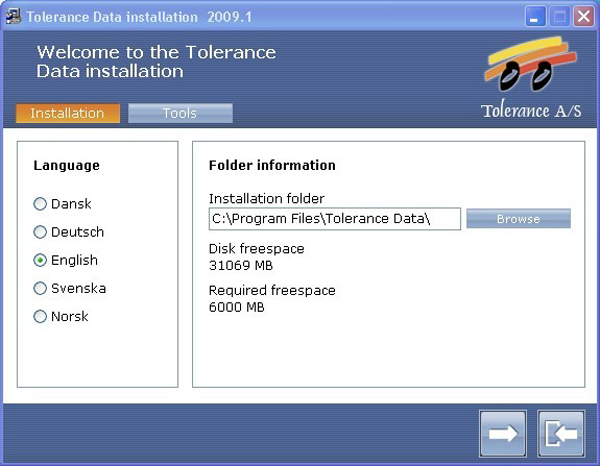The width and height of the screenshot is (600, 466).
Task: Switch to the Installation tab
Action: tap(68, 113)
